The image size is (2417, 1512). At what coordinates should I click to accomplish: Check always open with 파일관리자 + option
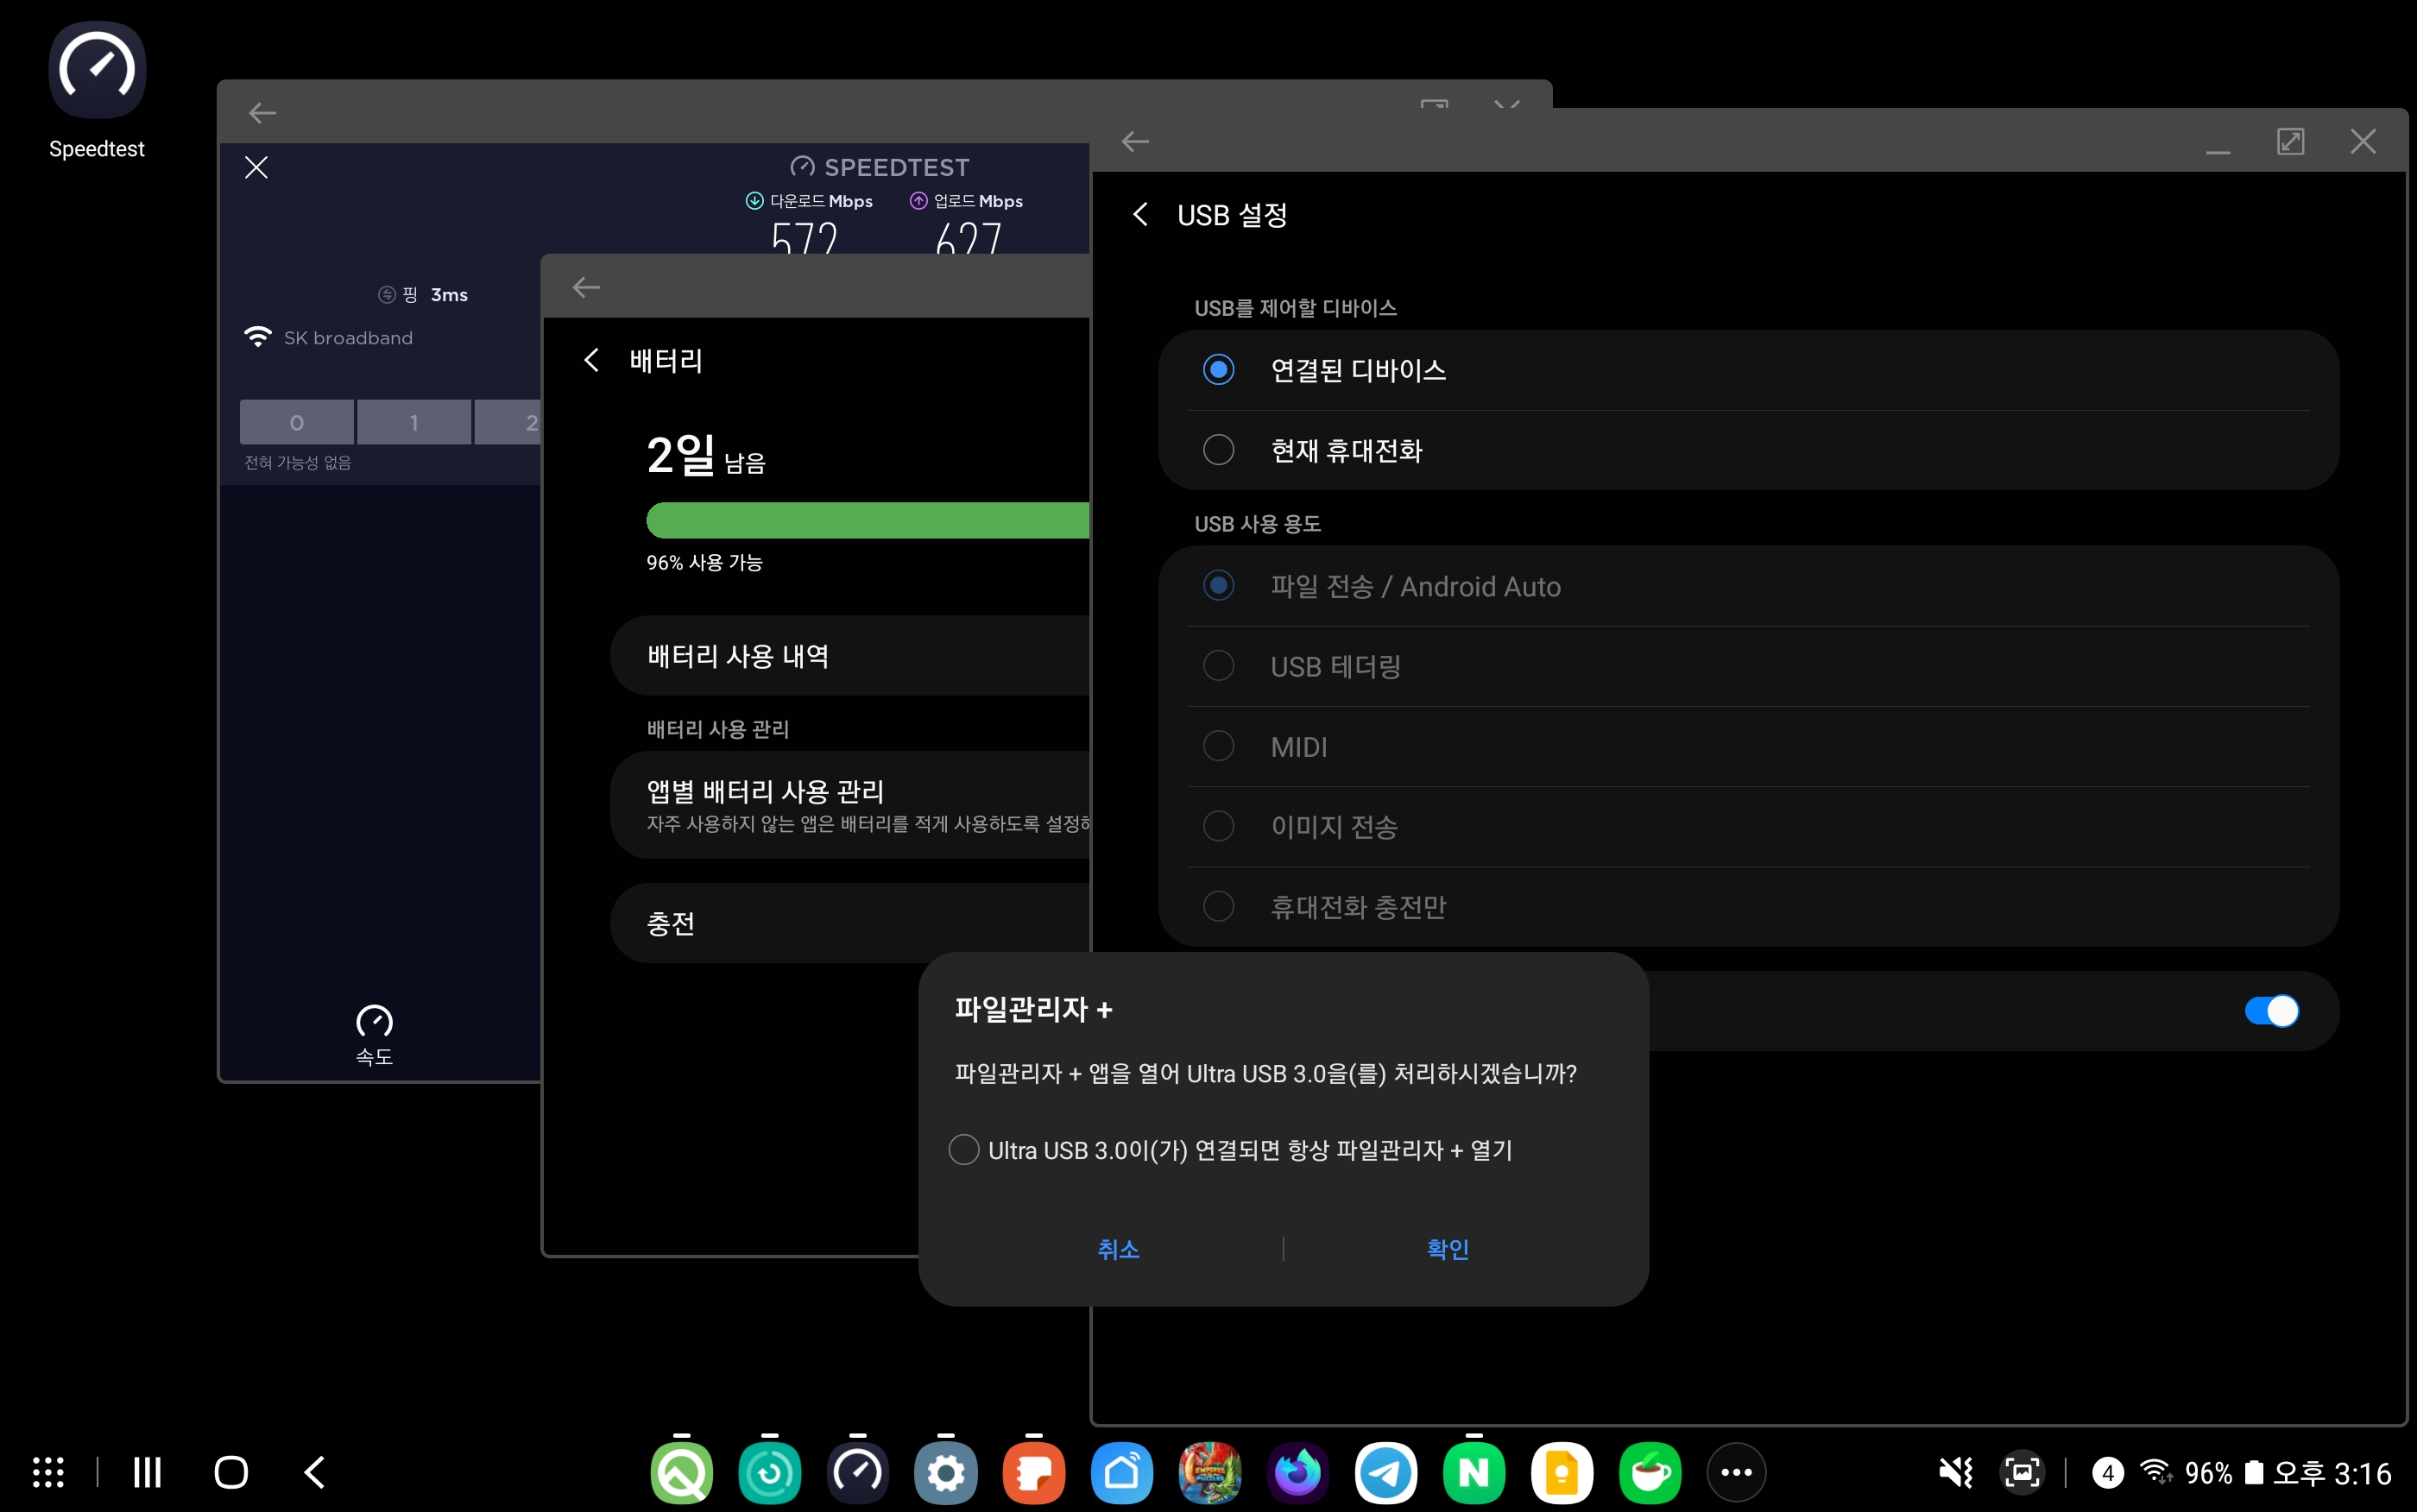click(964, 1150)
